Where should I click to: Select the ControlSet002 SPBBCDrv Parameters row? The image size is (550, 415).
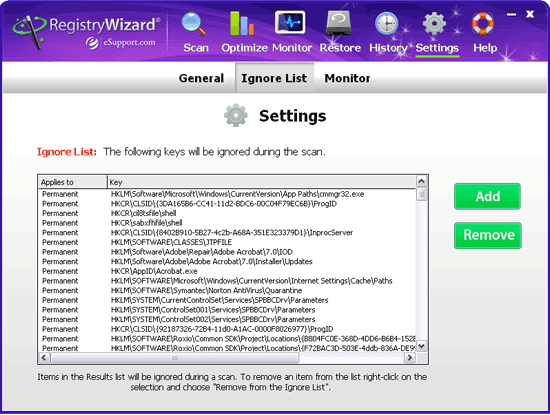(x=227, y=319)
